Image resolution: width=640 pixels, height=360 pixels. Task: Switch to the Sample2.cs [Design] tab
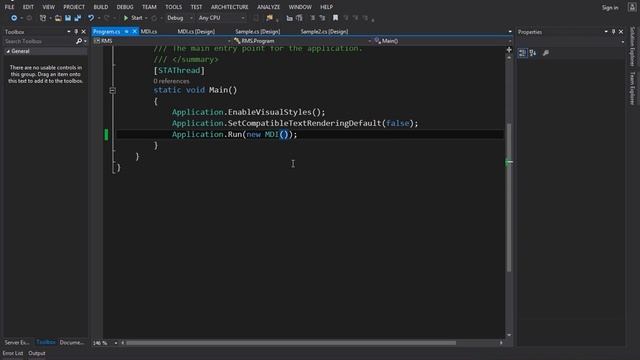pyautogui.click(x=324, y=31)
